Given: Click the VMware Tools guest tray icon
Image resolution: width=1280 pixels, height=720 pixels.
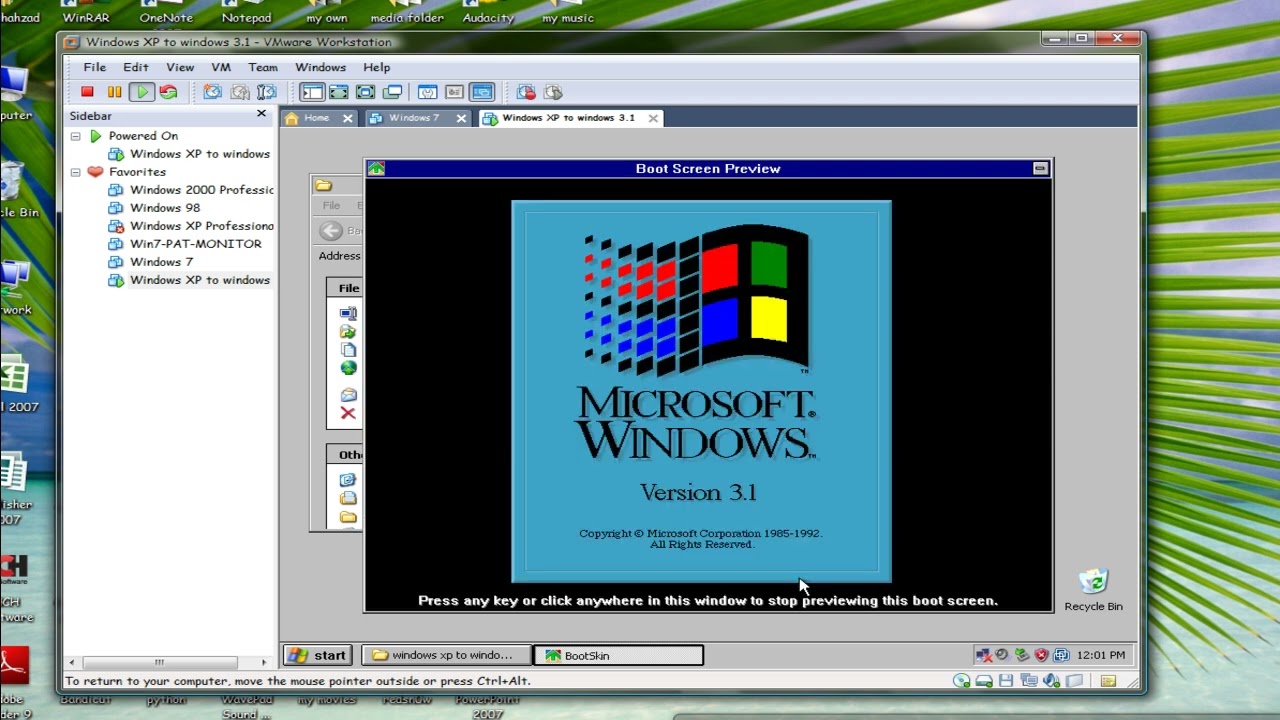Looking at the screenshot, I should (1061, 655).
